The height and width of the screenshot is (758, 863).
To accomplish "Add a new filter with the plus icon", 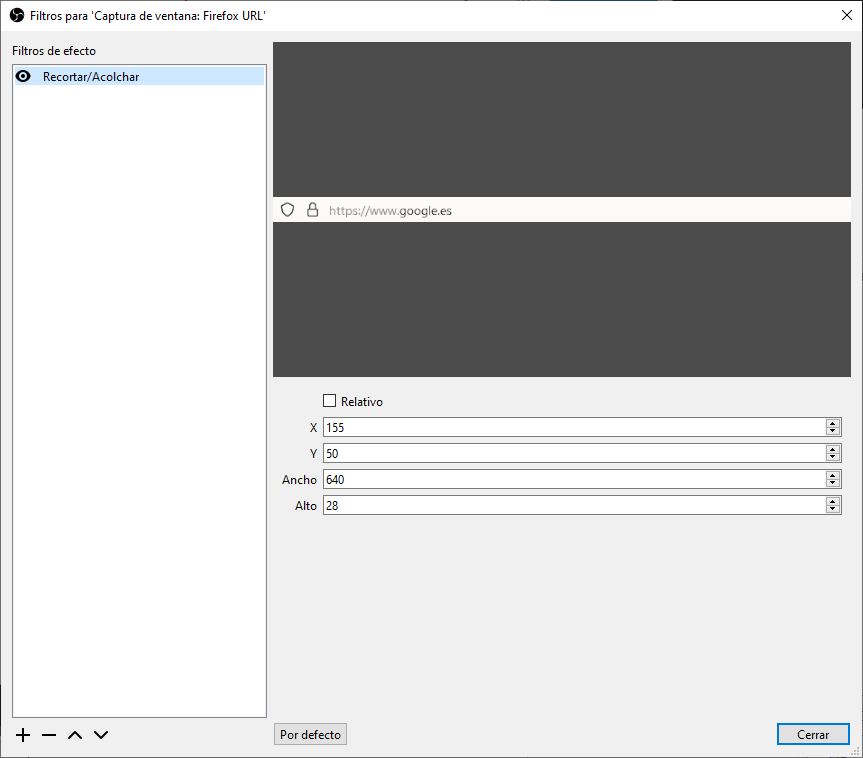I will pos(22,734).
